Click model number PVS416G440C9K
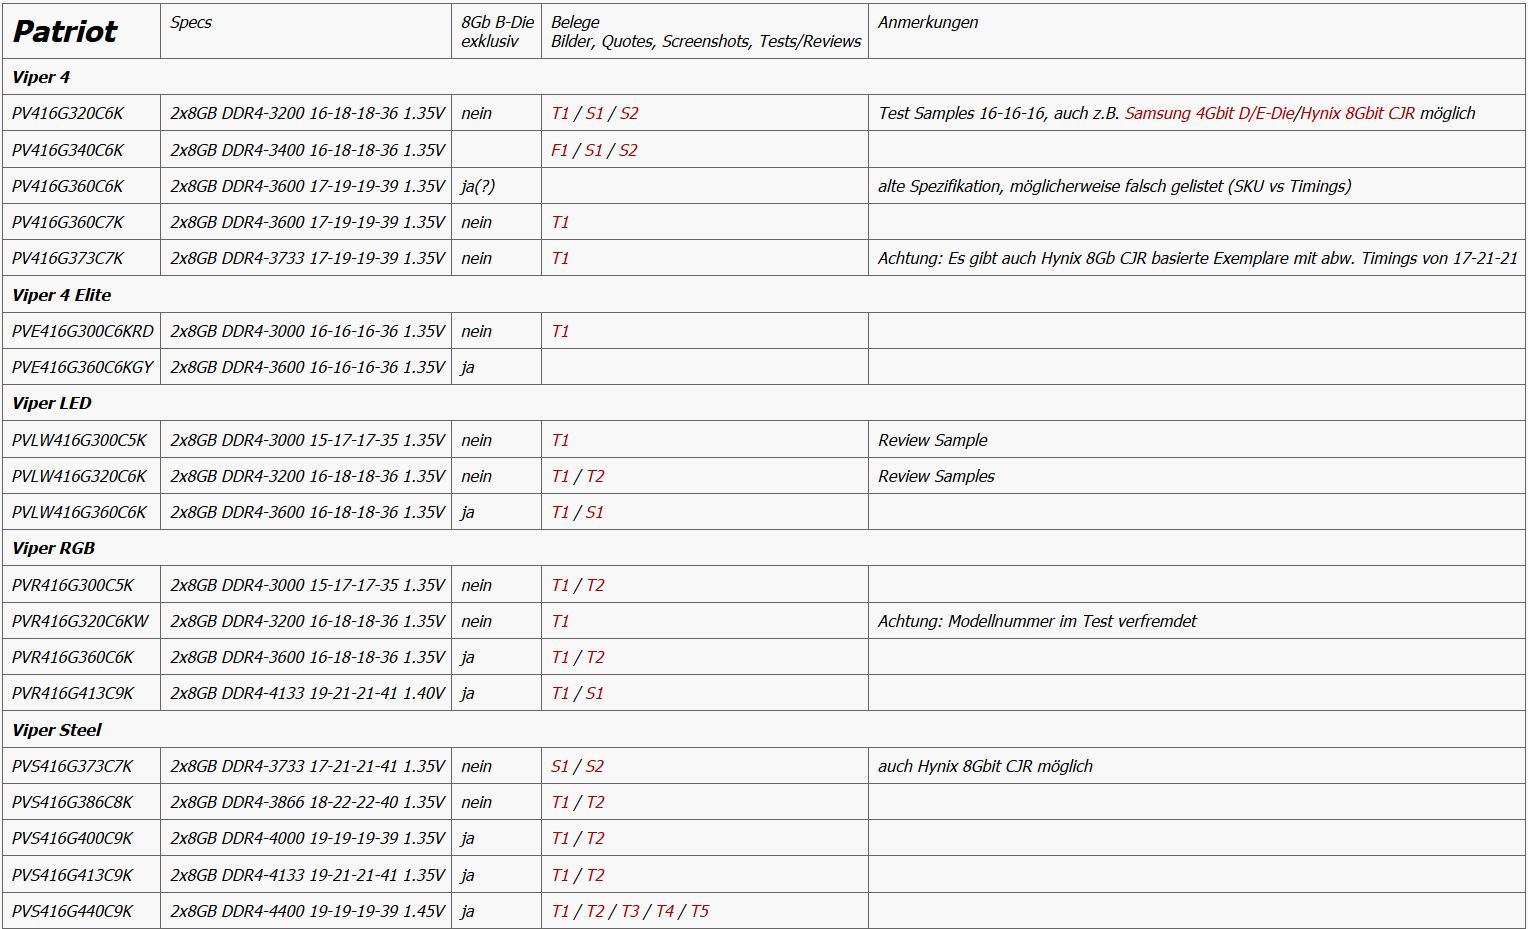Viewport: 1528px width, 929px height. [x=72, y=911]
